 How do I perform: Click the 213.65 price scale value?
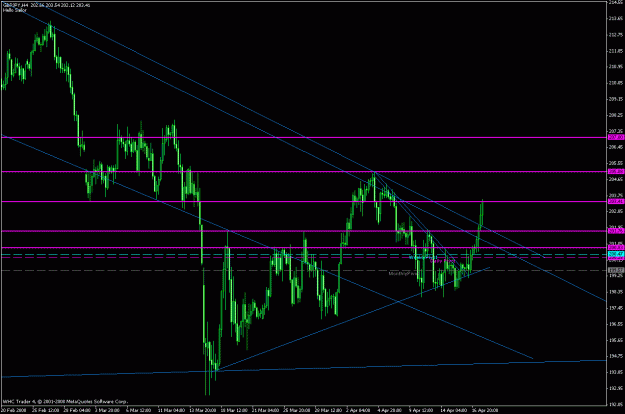616,18
